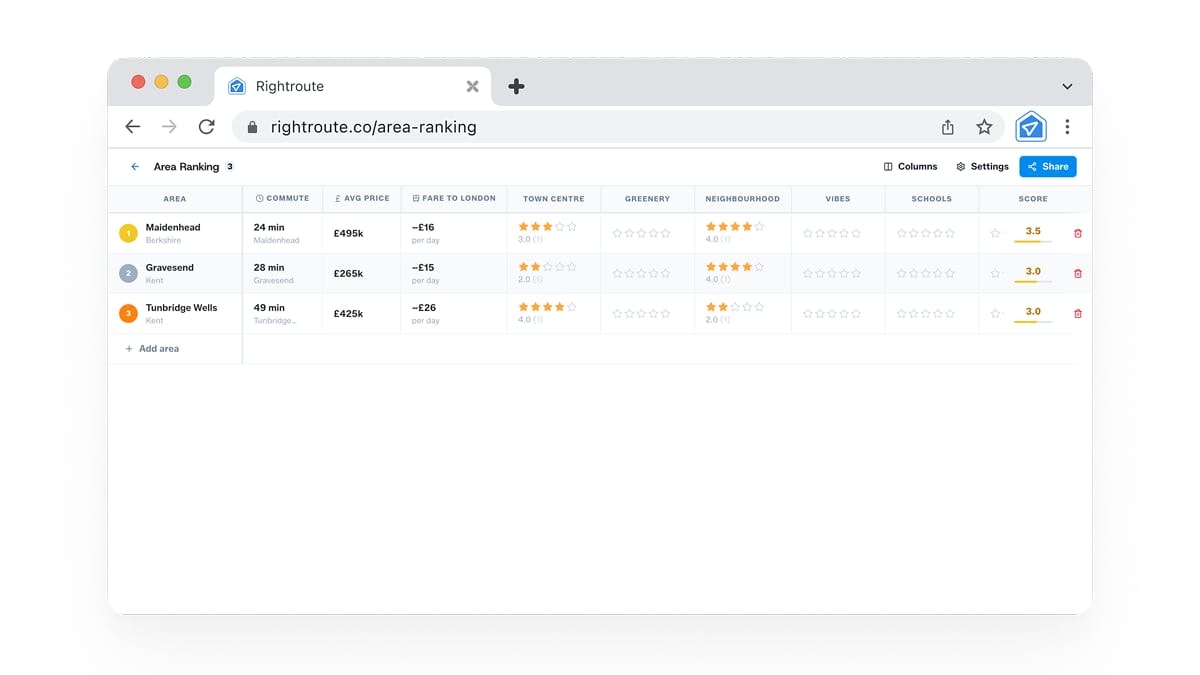The width and height of the screenshot is (1200, 675).
Task: Click the share page icon in address bar
Action: coord(948,127)
